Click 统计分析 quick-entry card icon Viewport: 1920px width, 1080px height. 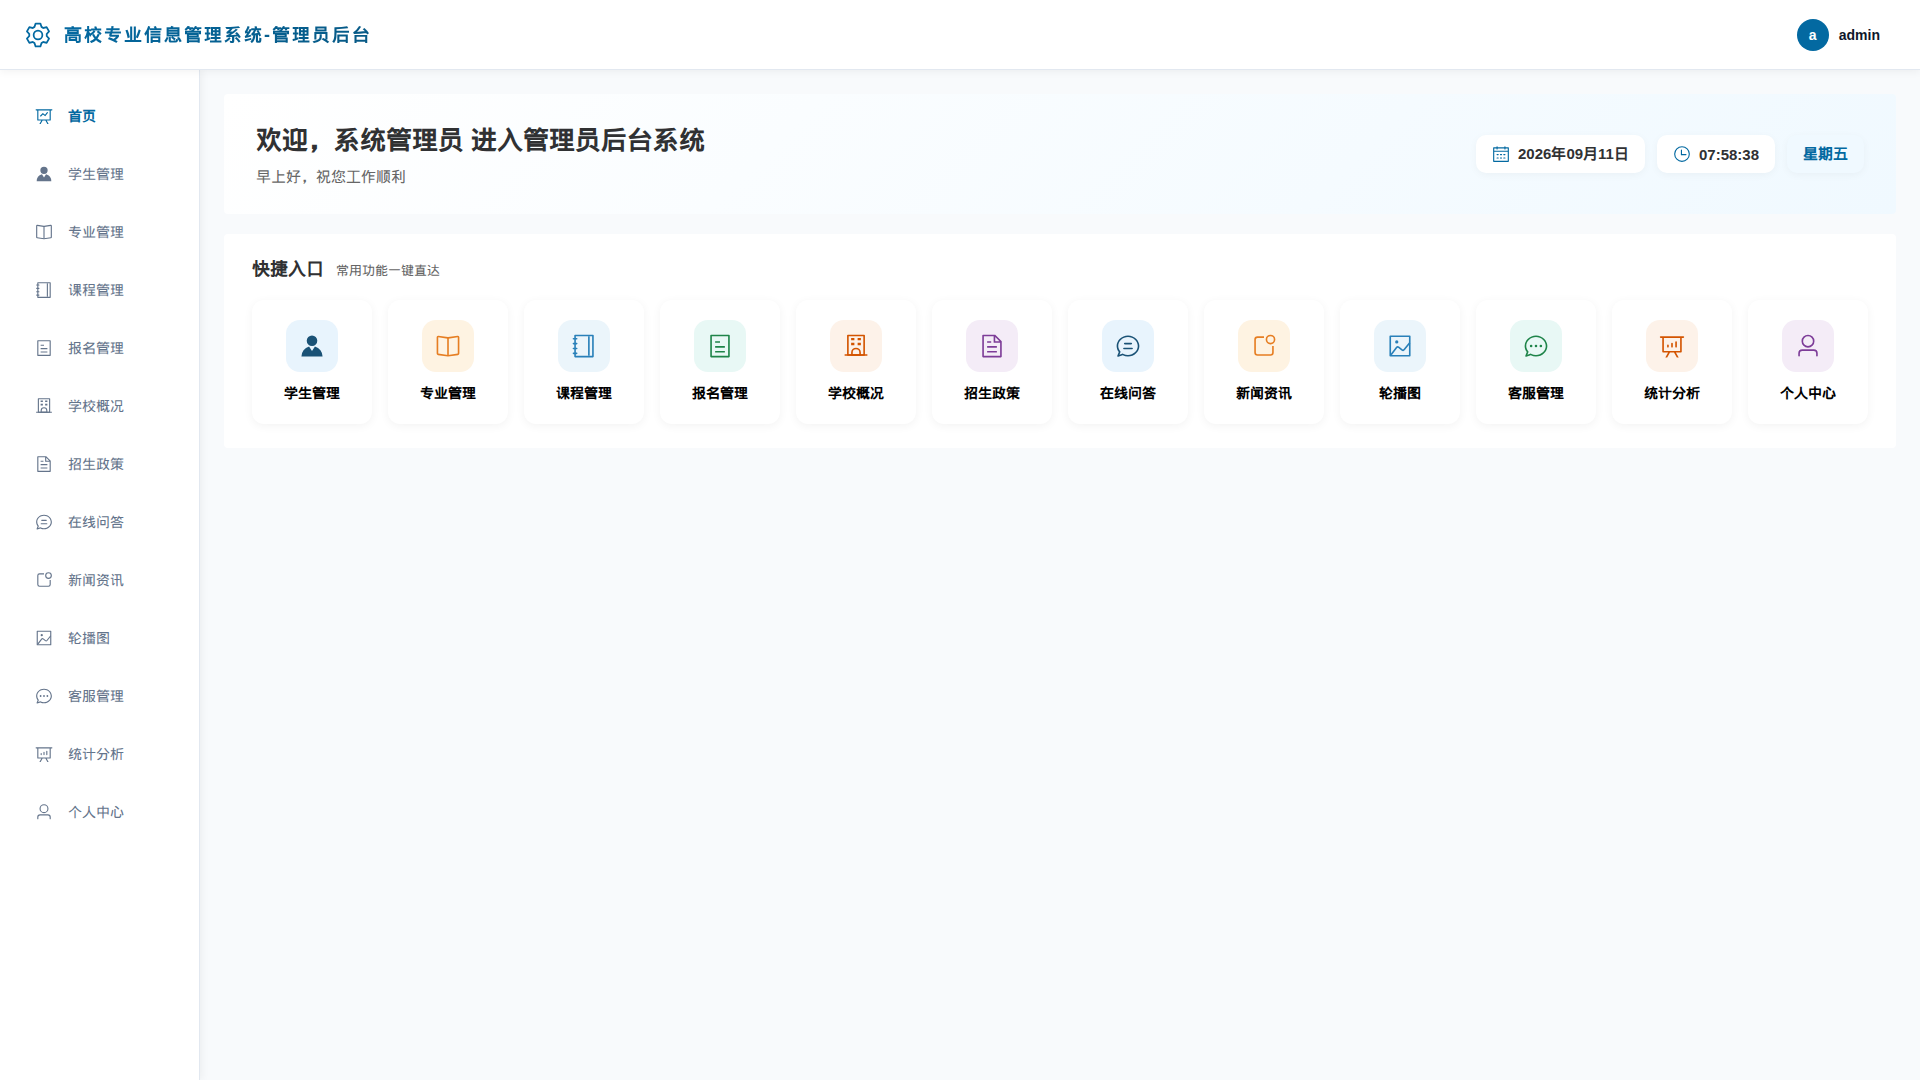point(1672,346)
